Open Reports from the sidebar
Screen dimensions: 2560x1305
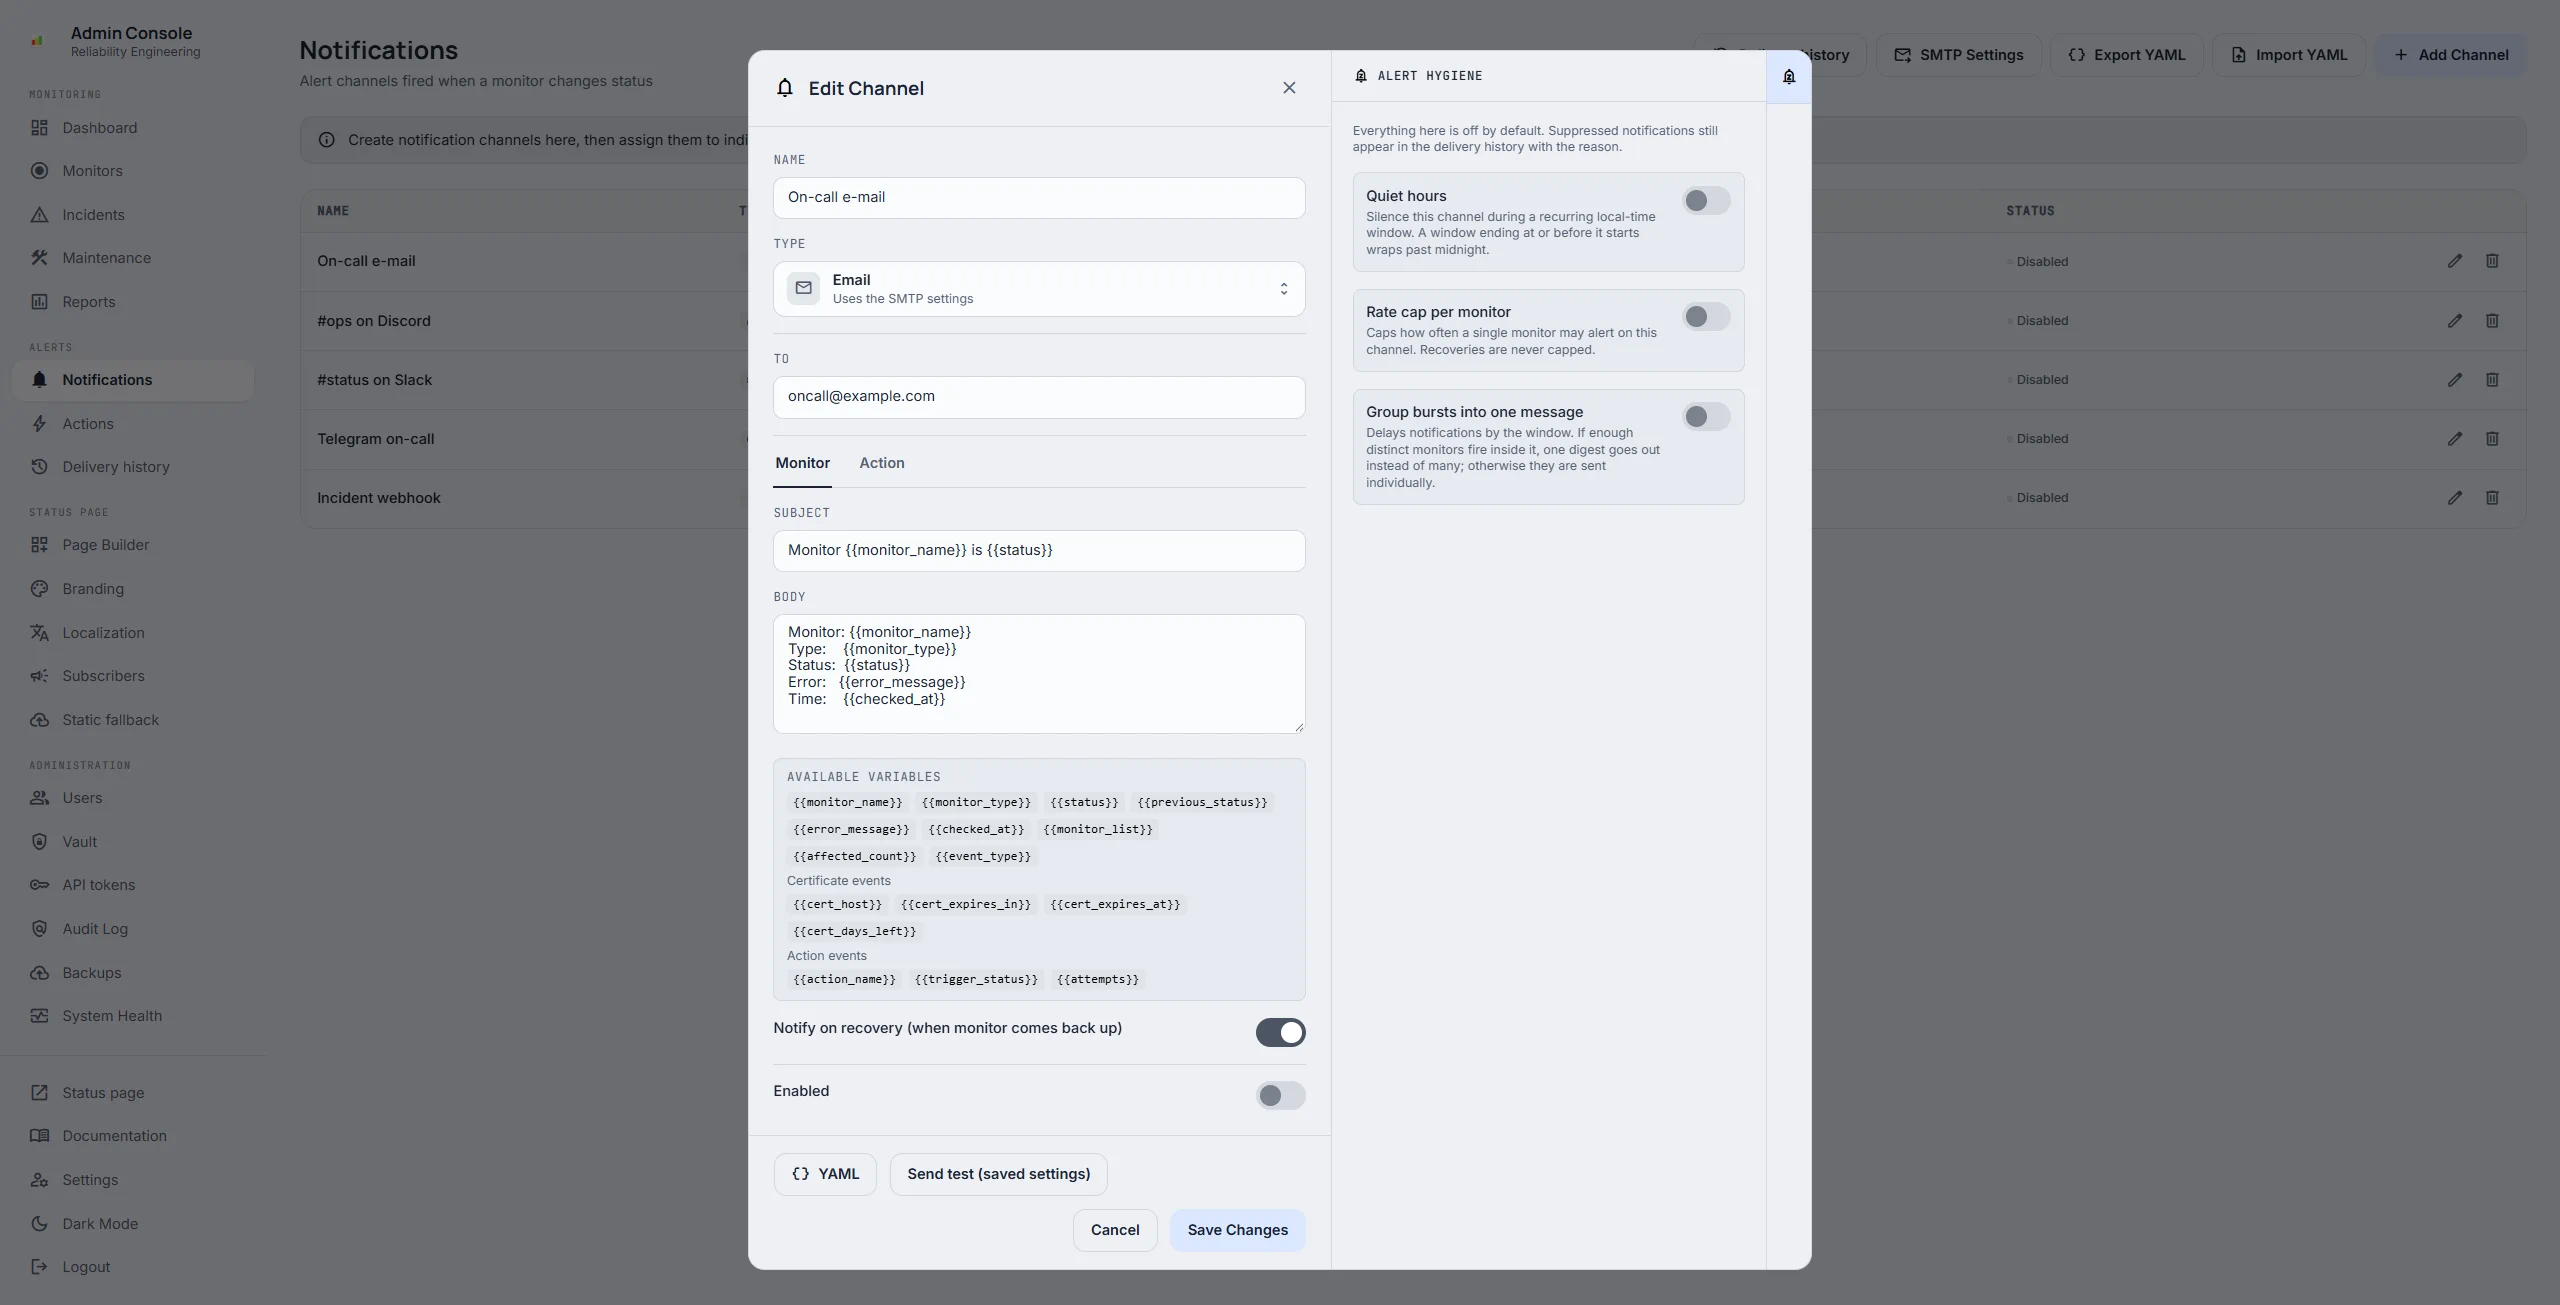click(x=132, y=302)
